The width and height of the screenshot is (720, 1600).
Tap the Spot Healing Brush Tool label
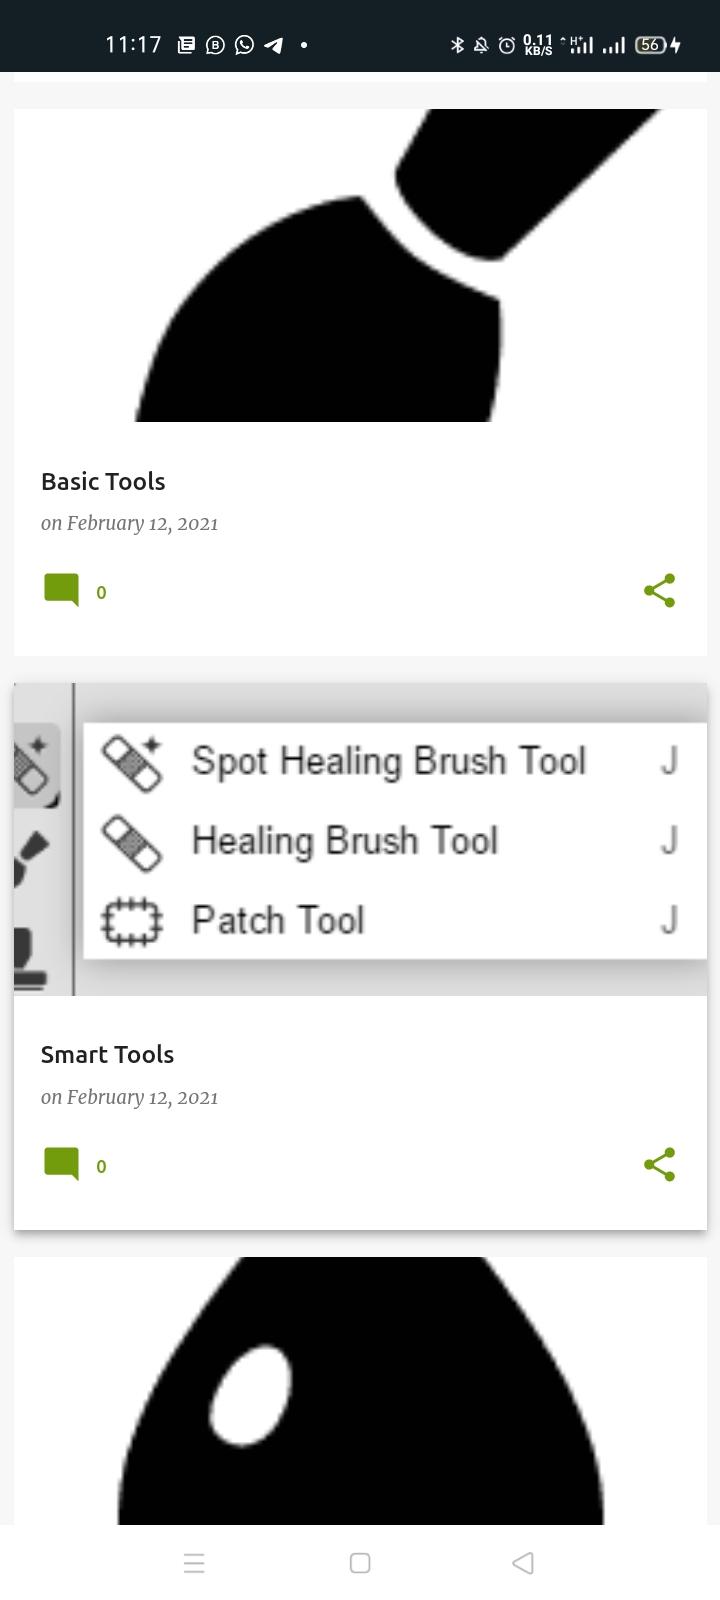coord(388,761)
